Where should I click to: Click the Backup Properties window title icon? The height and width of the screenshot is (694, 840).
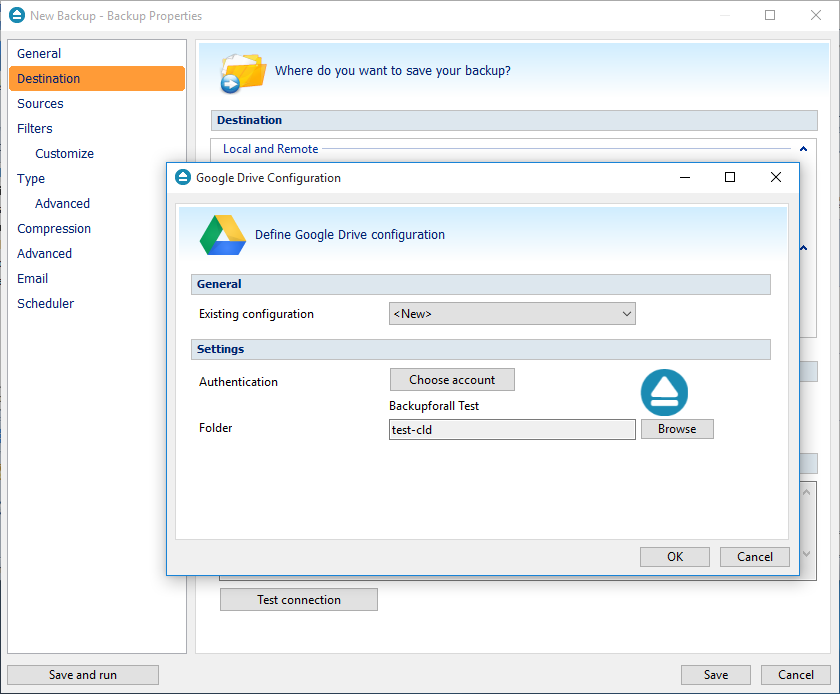pos(17,15)
